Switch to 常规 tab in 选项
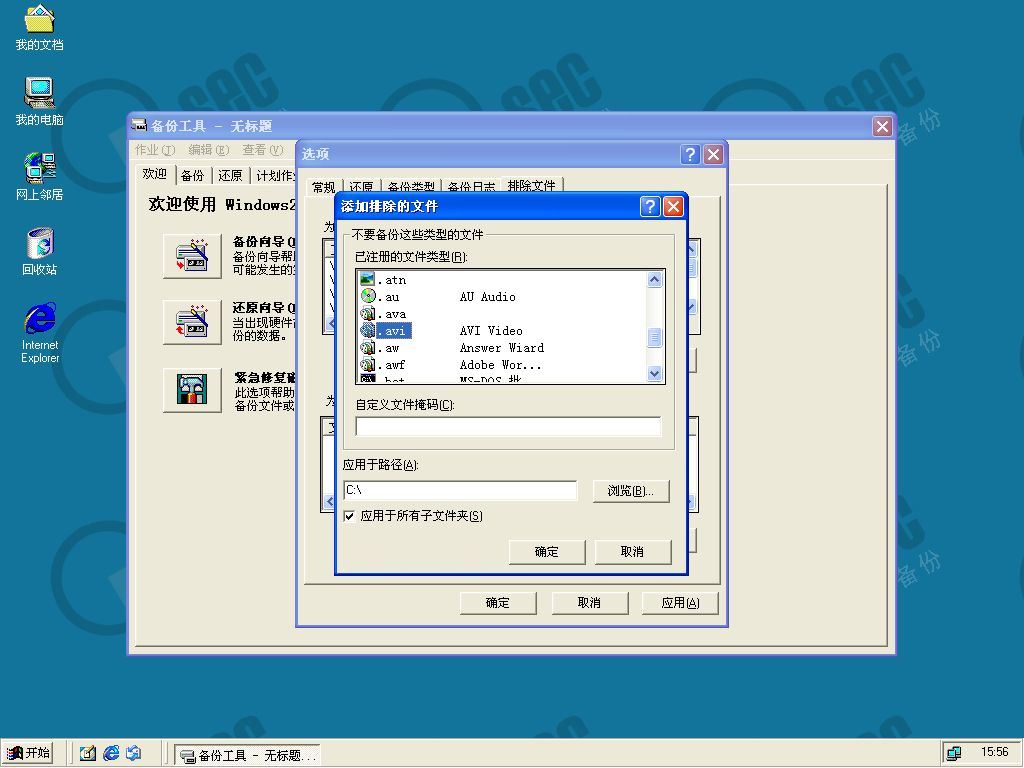The height and width of the screenshot is (768, 1024). pos(324,187)
